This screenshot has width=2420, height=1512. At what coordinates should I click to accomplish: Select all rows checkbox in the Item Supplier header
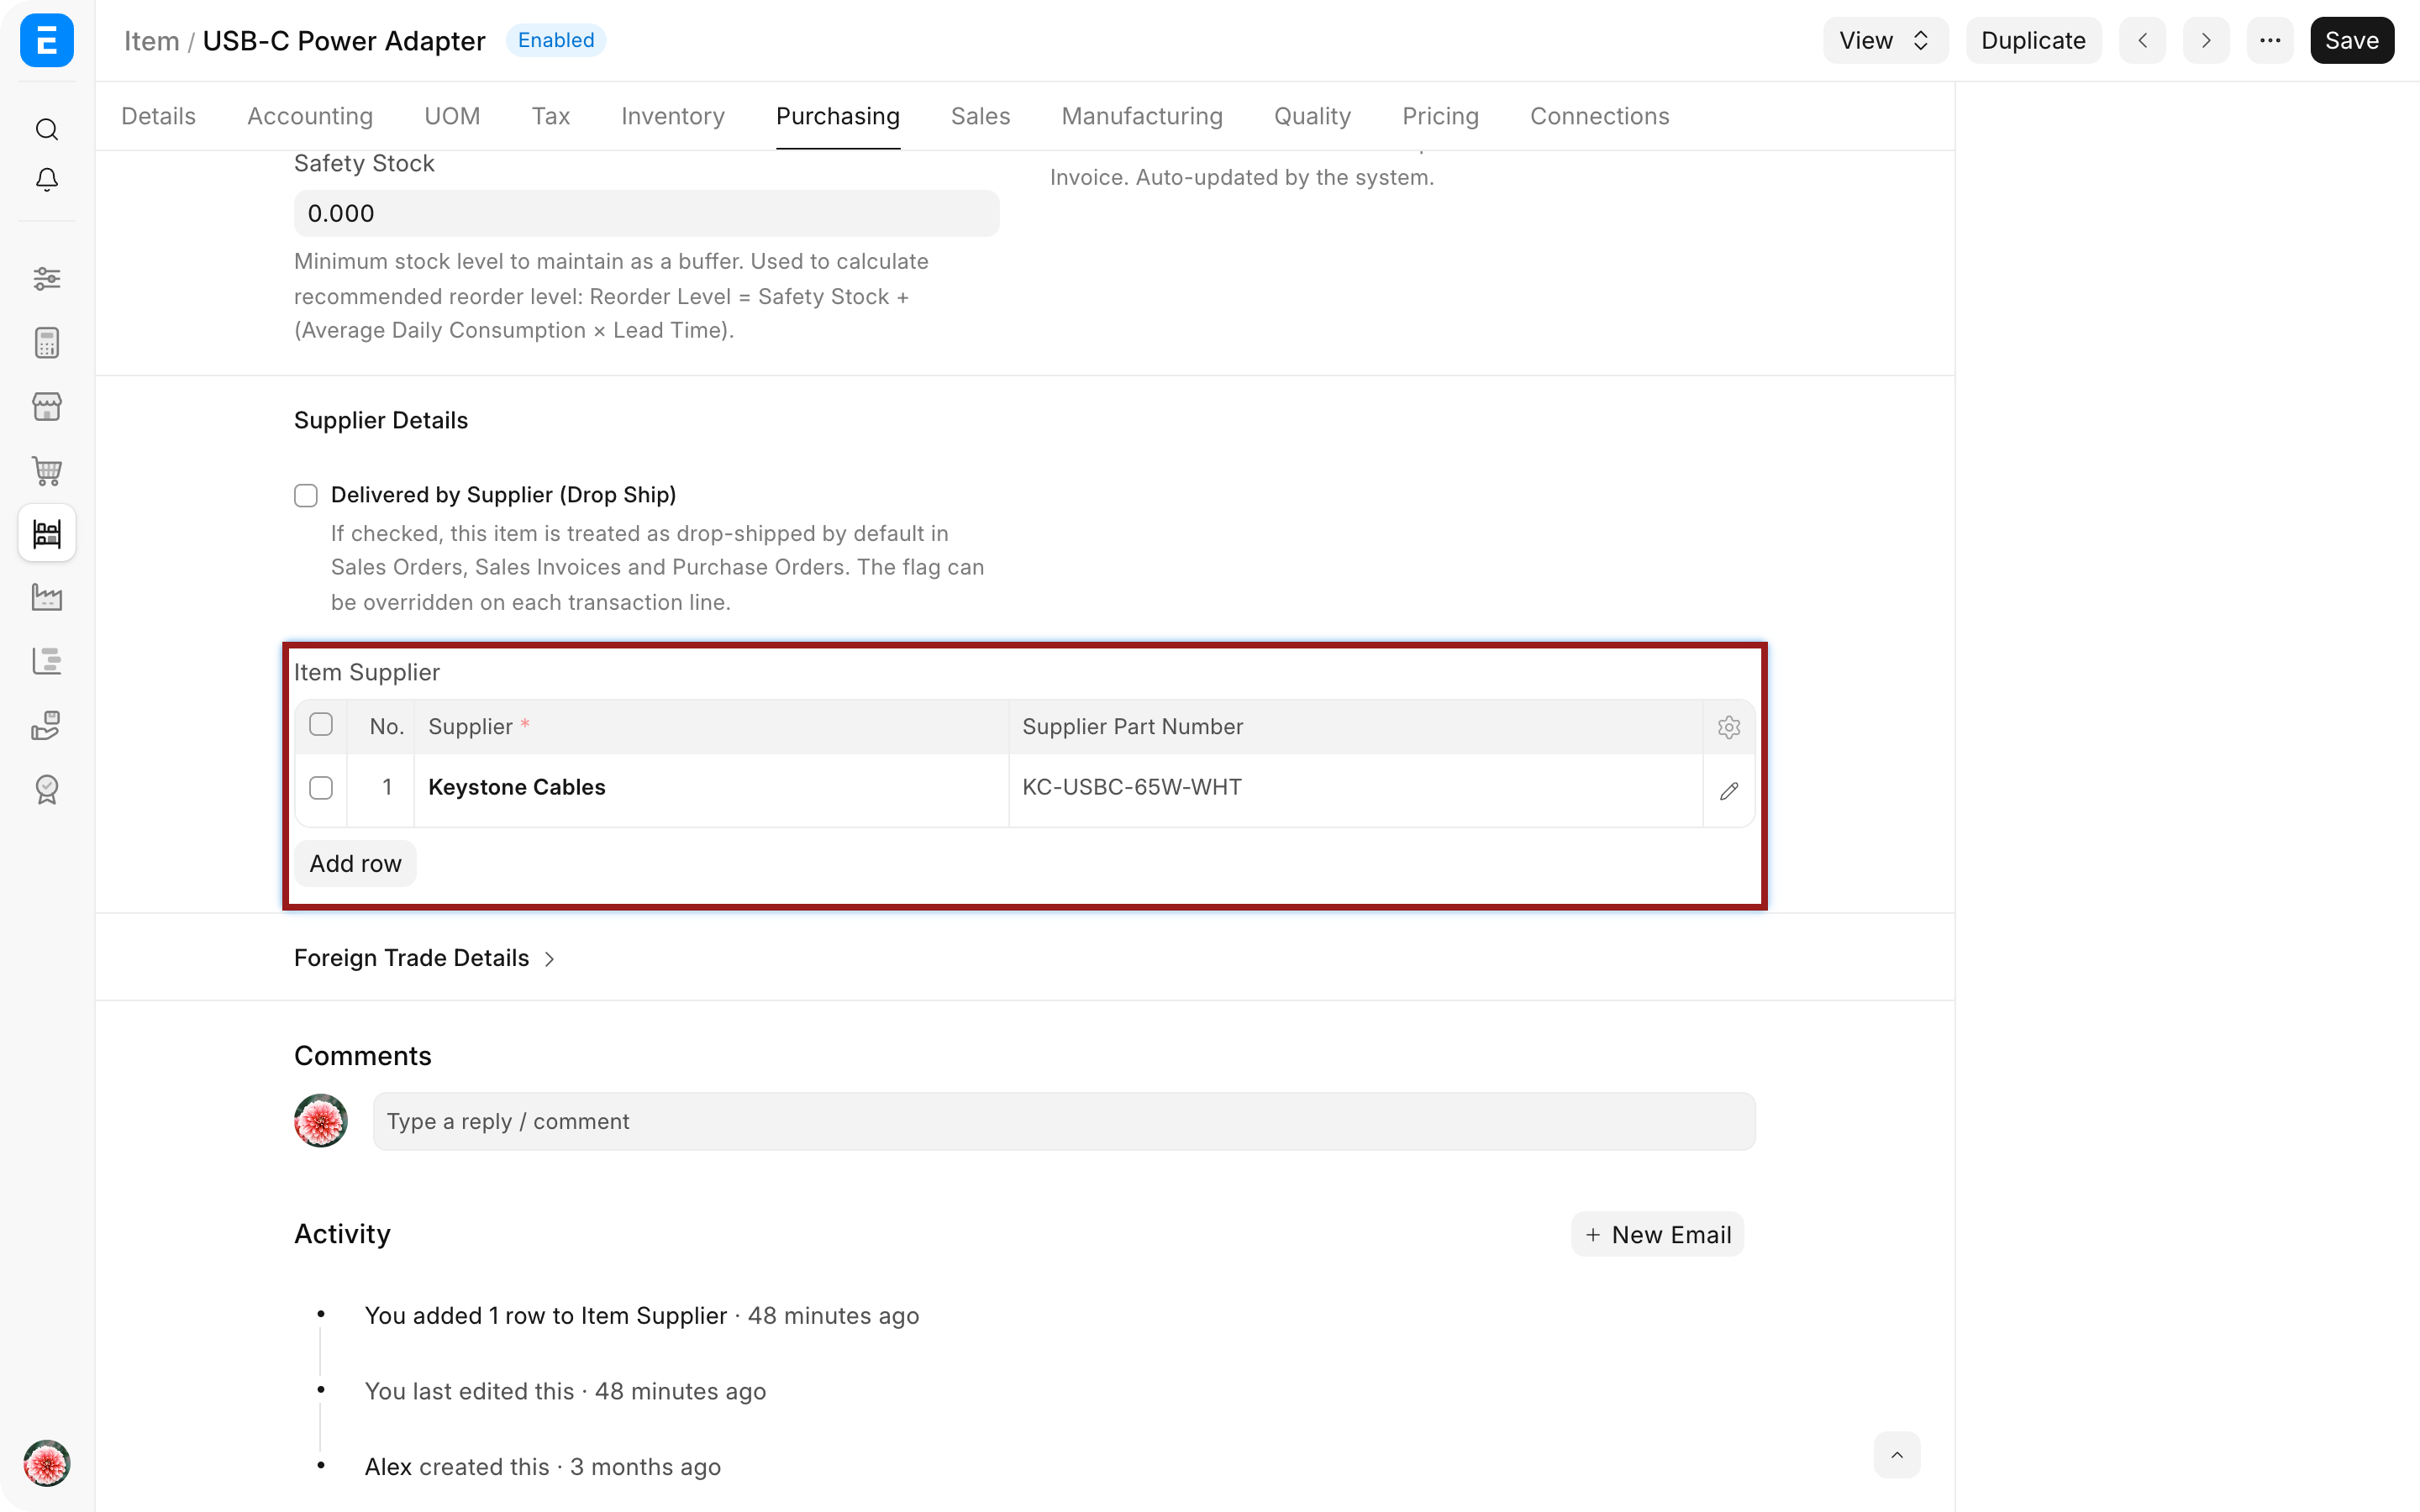[x=321, y=724]
